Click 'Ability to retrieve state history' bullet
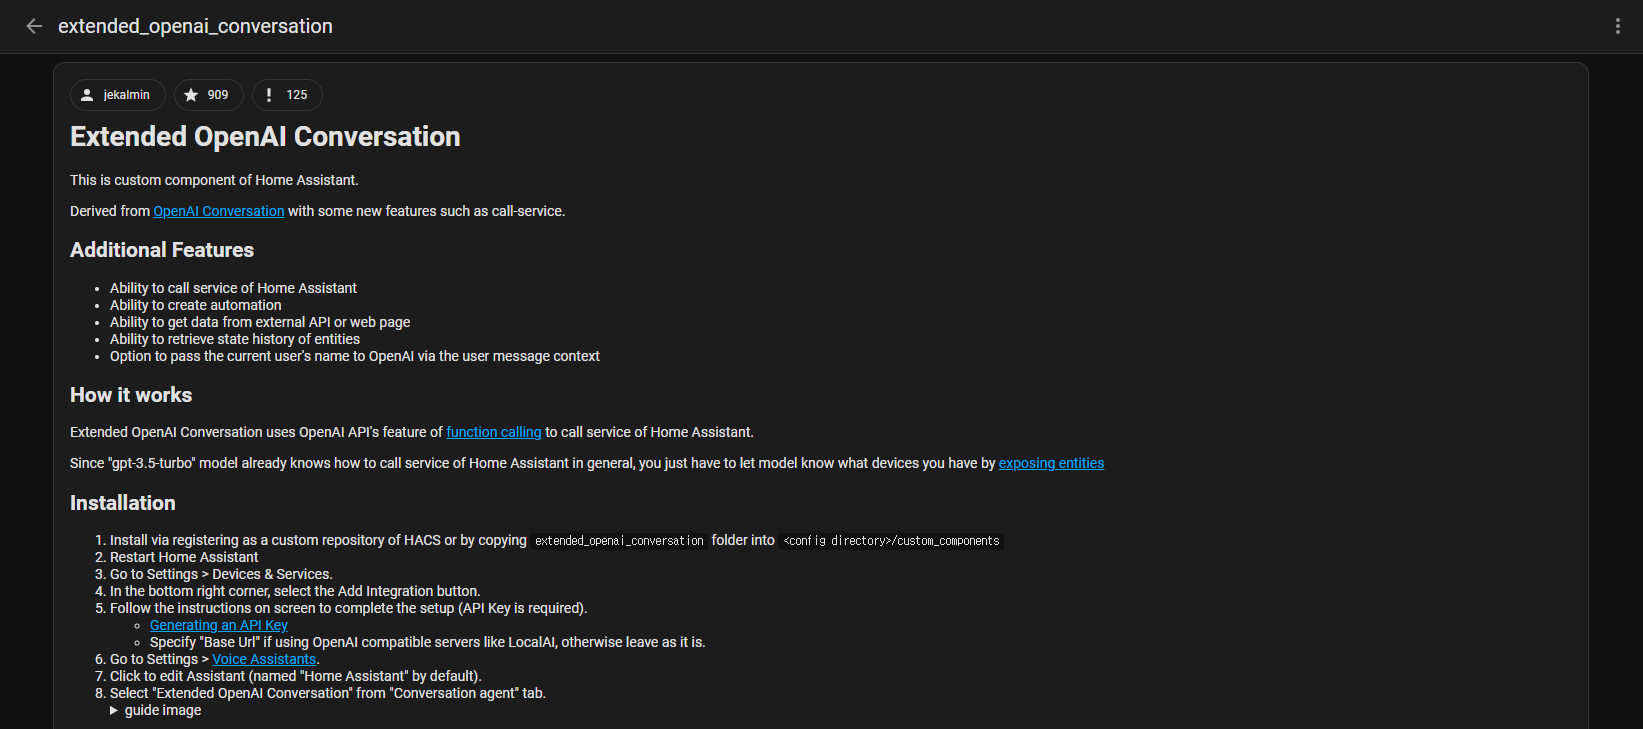 tap(235, 339)
